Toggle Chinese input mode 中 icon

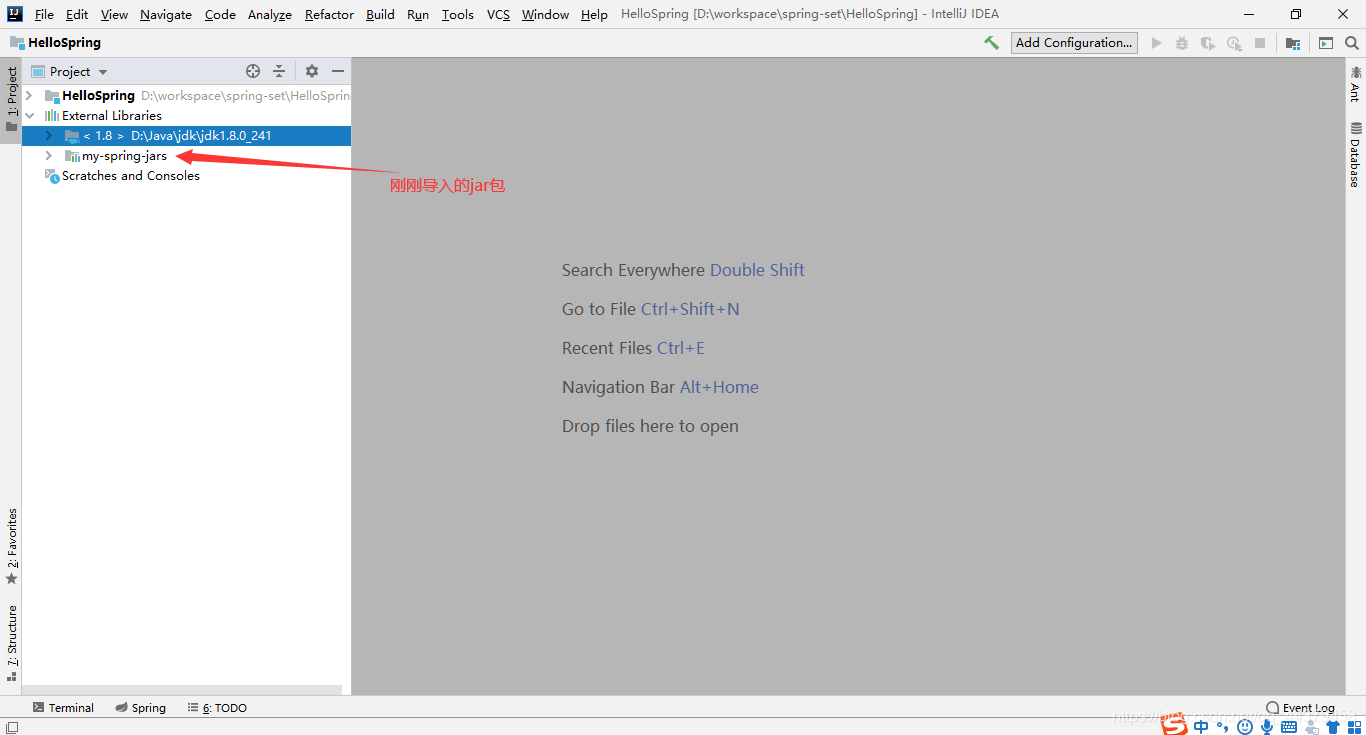(1201, 726)
